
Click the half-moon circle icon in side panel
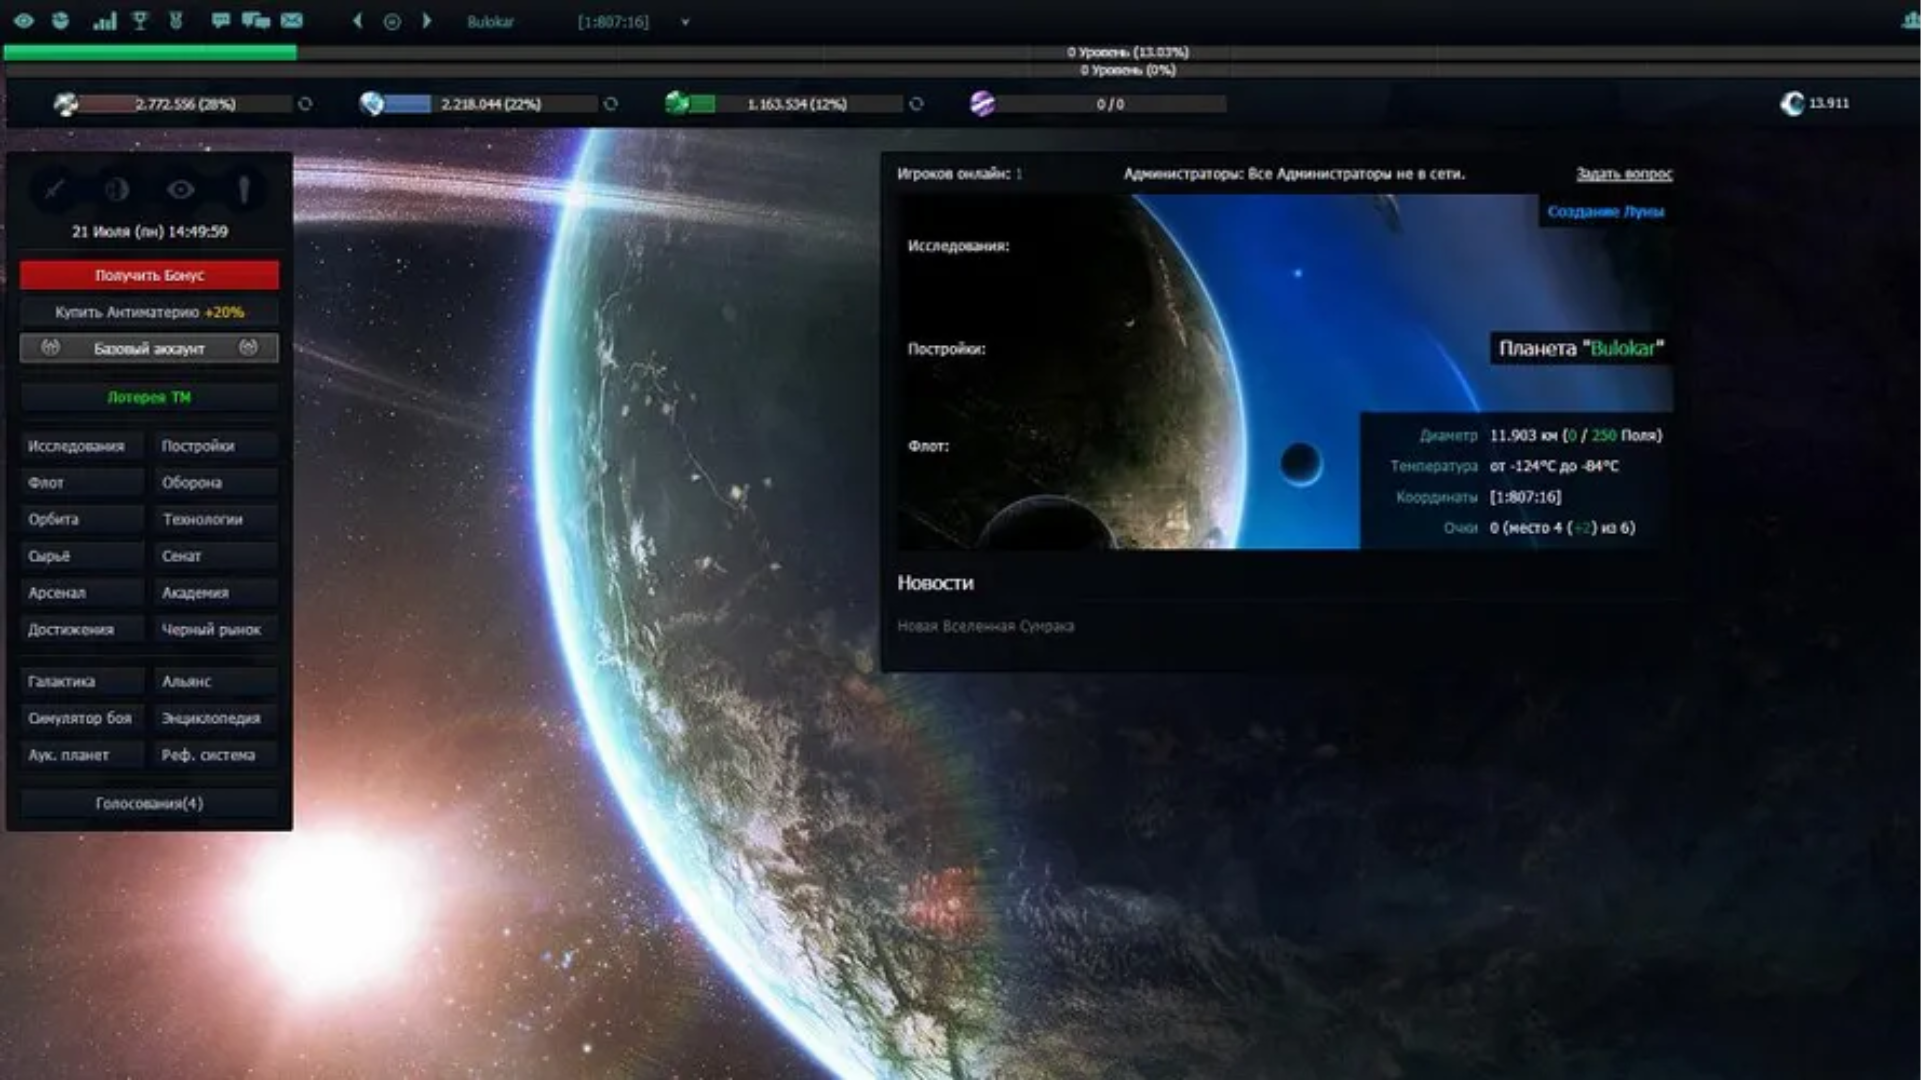117,189
